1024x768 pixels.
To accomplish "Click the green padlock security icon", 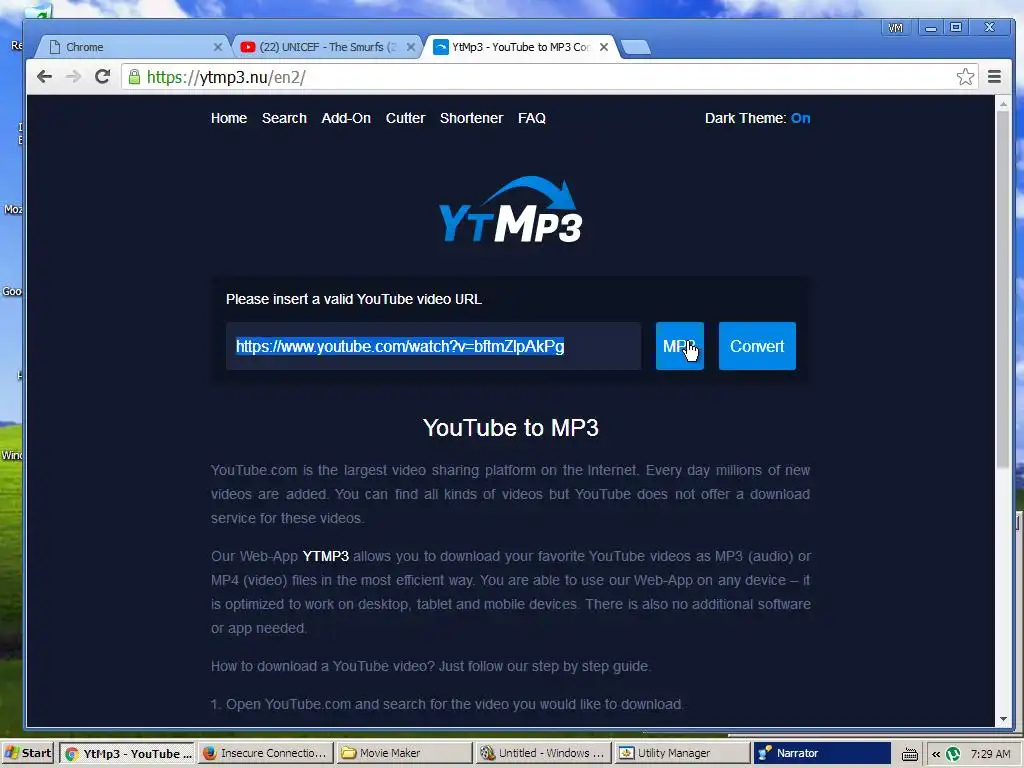I will tap(135, 77).
